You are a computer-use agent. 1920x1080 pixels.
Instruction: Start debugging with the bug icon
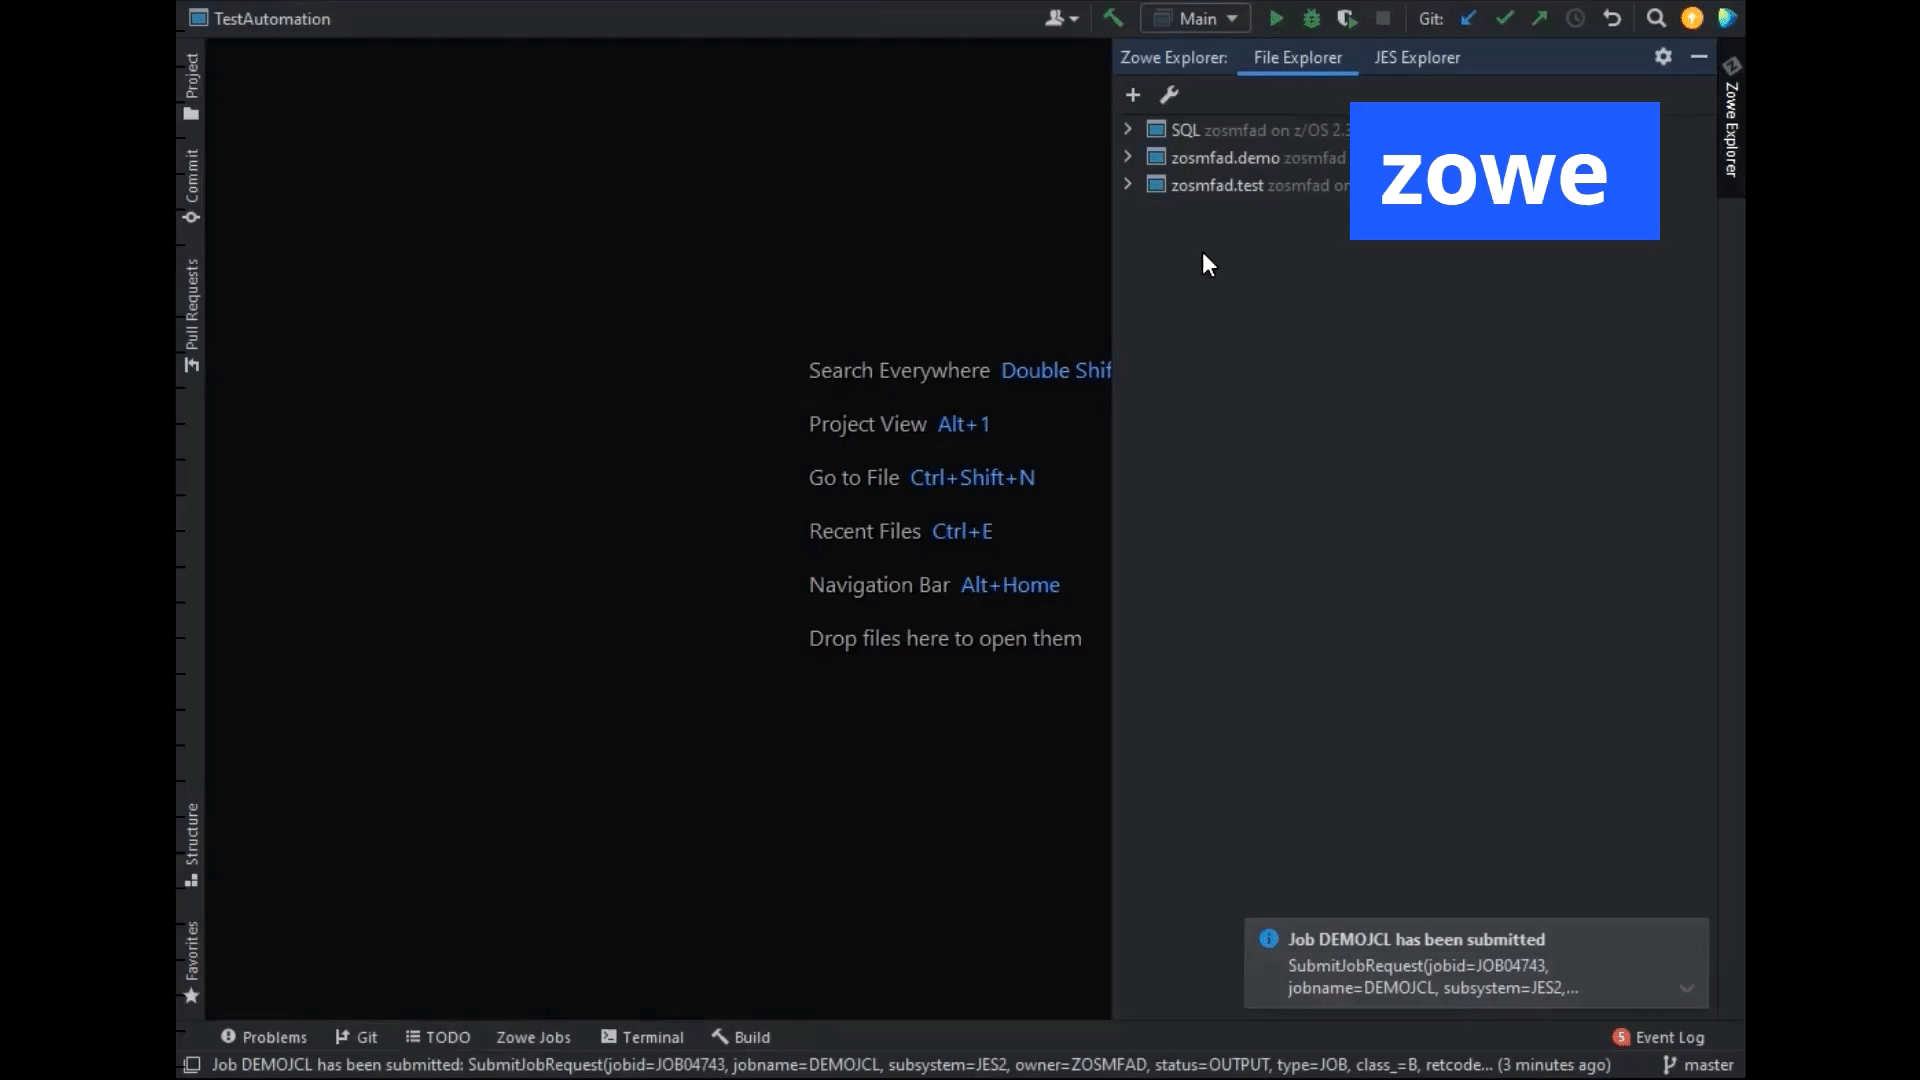(x=1312, y=18)
